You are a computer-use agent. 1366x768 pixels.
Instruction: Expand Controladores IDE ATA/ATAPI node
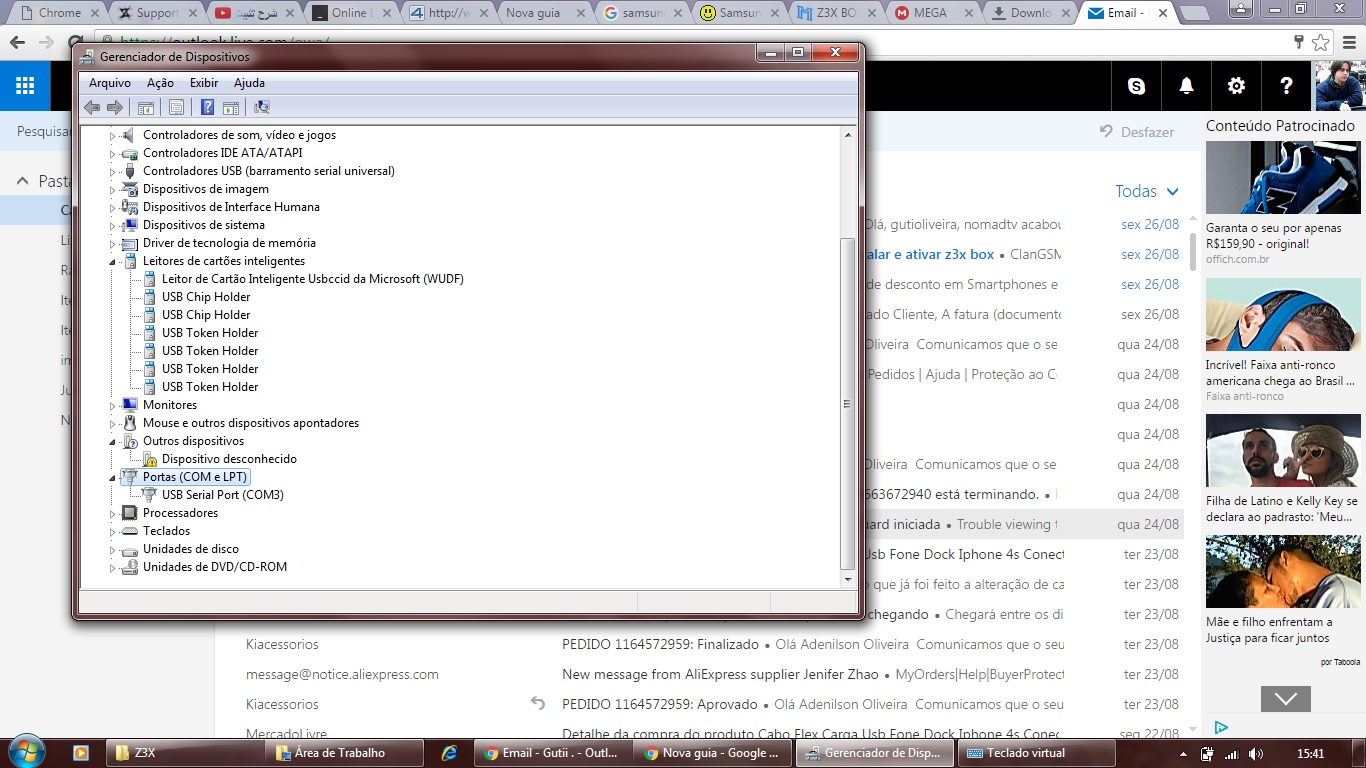[113, 153]
